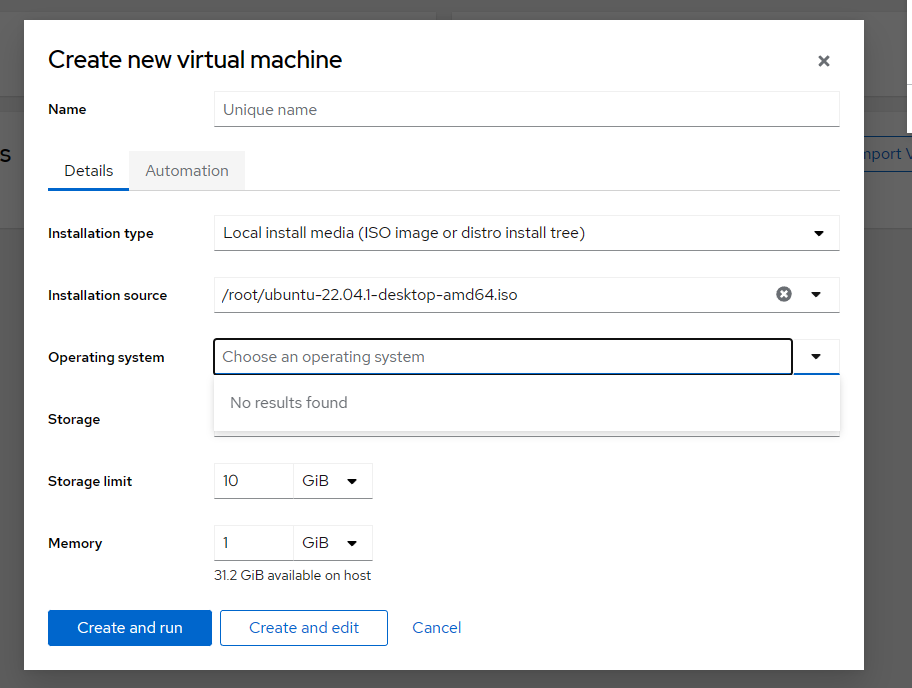Switch to the Automation tab
The height and width of the screenshot is (688, 912).
186,170
